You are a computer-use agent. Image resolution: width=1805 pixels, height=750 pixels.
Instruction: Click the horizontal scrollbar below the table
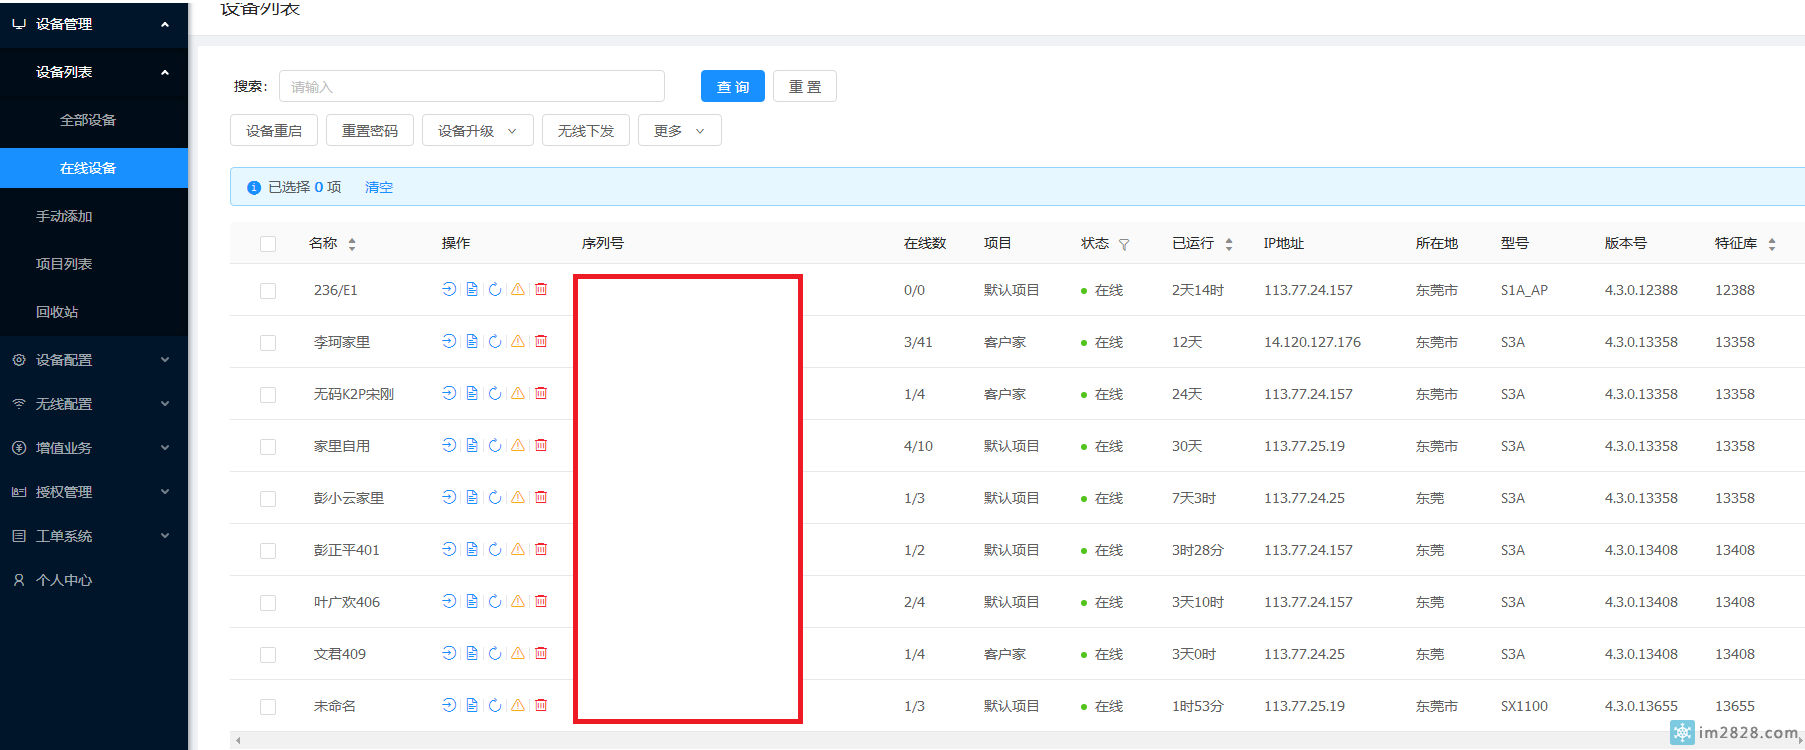1000,740
